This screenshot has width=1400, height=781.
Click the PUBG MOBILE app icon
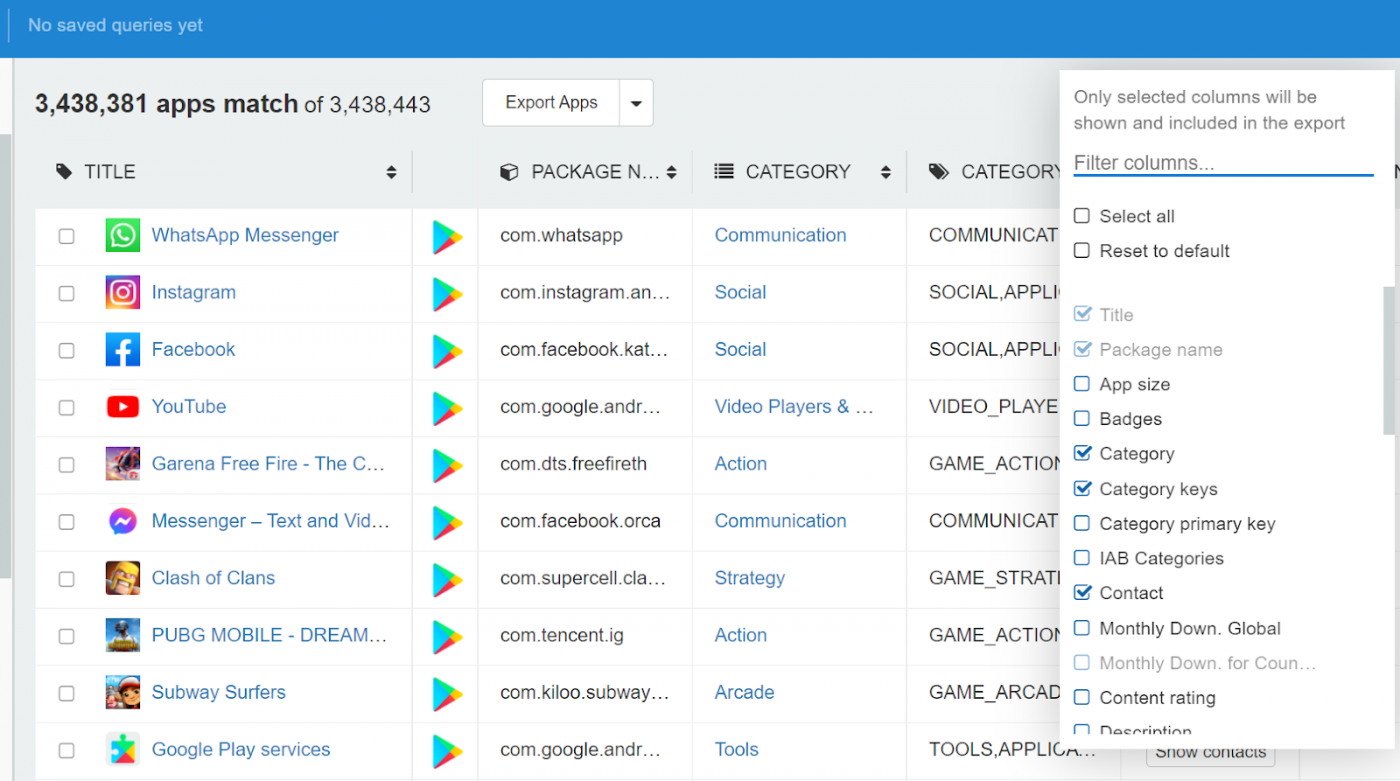tap(123, 635)
